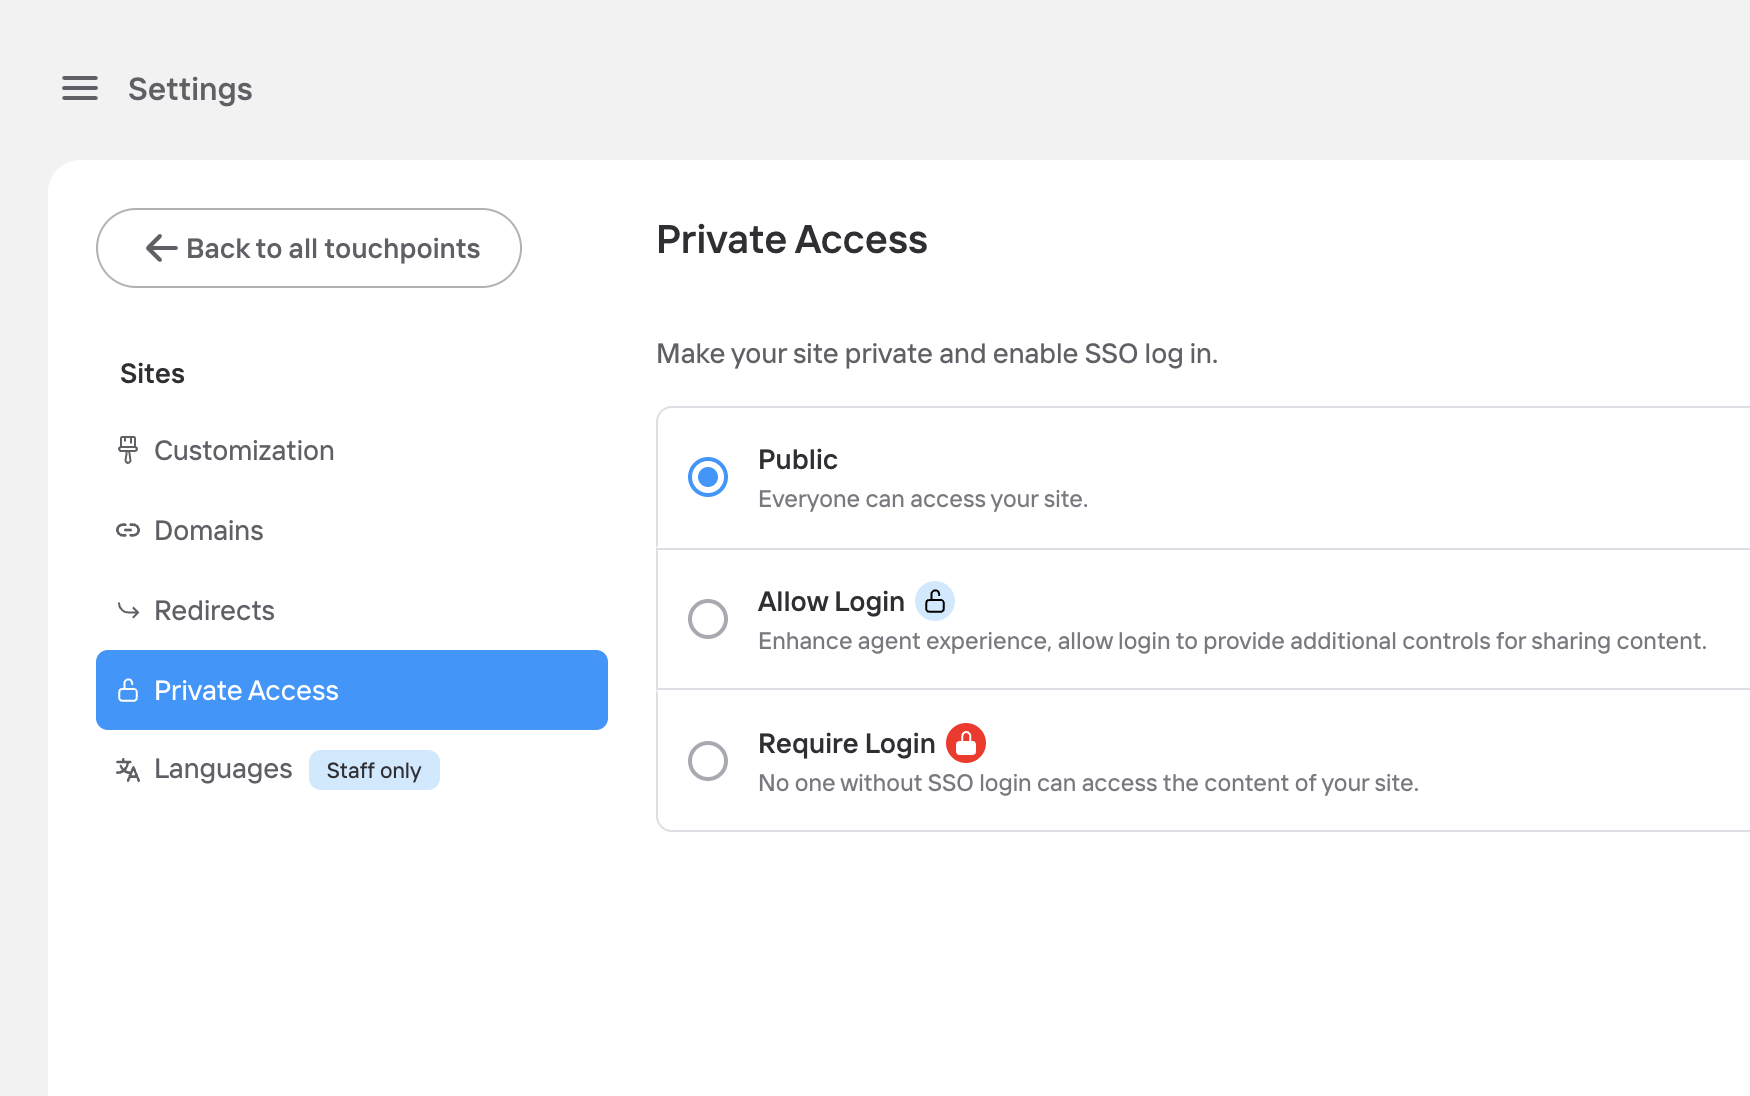Image resolution: width=1750 pixels, height=1096 pixels.
Task: Click the Settings page title
Action: click(x=190, y=89)
